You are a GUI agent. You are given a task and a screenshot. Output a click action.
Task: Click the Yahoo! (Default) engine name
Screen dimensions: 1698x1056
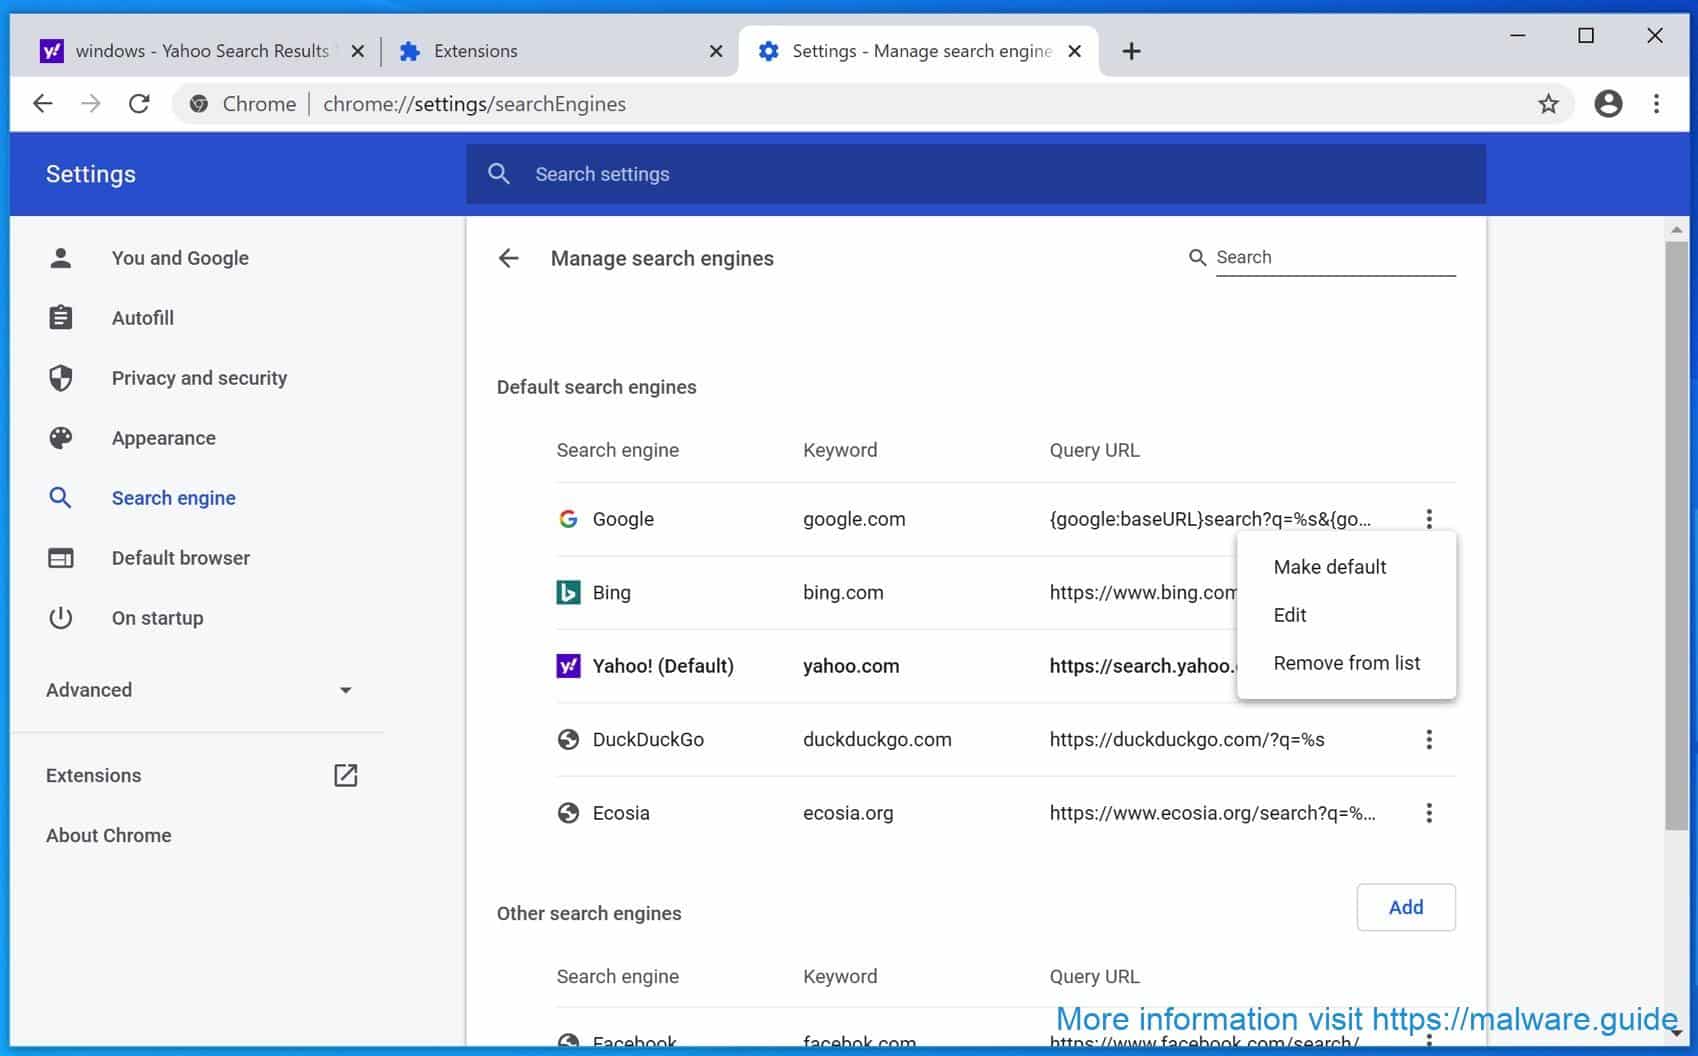click(x=663, y=666)
